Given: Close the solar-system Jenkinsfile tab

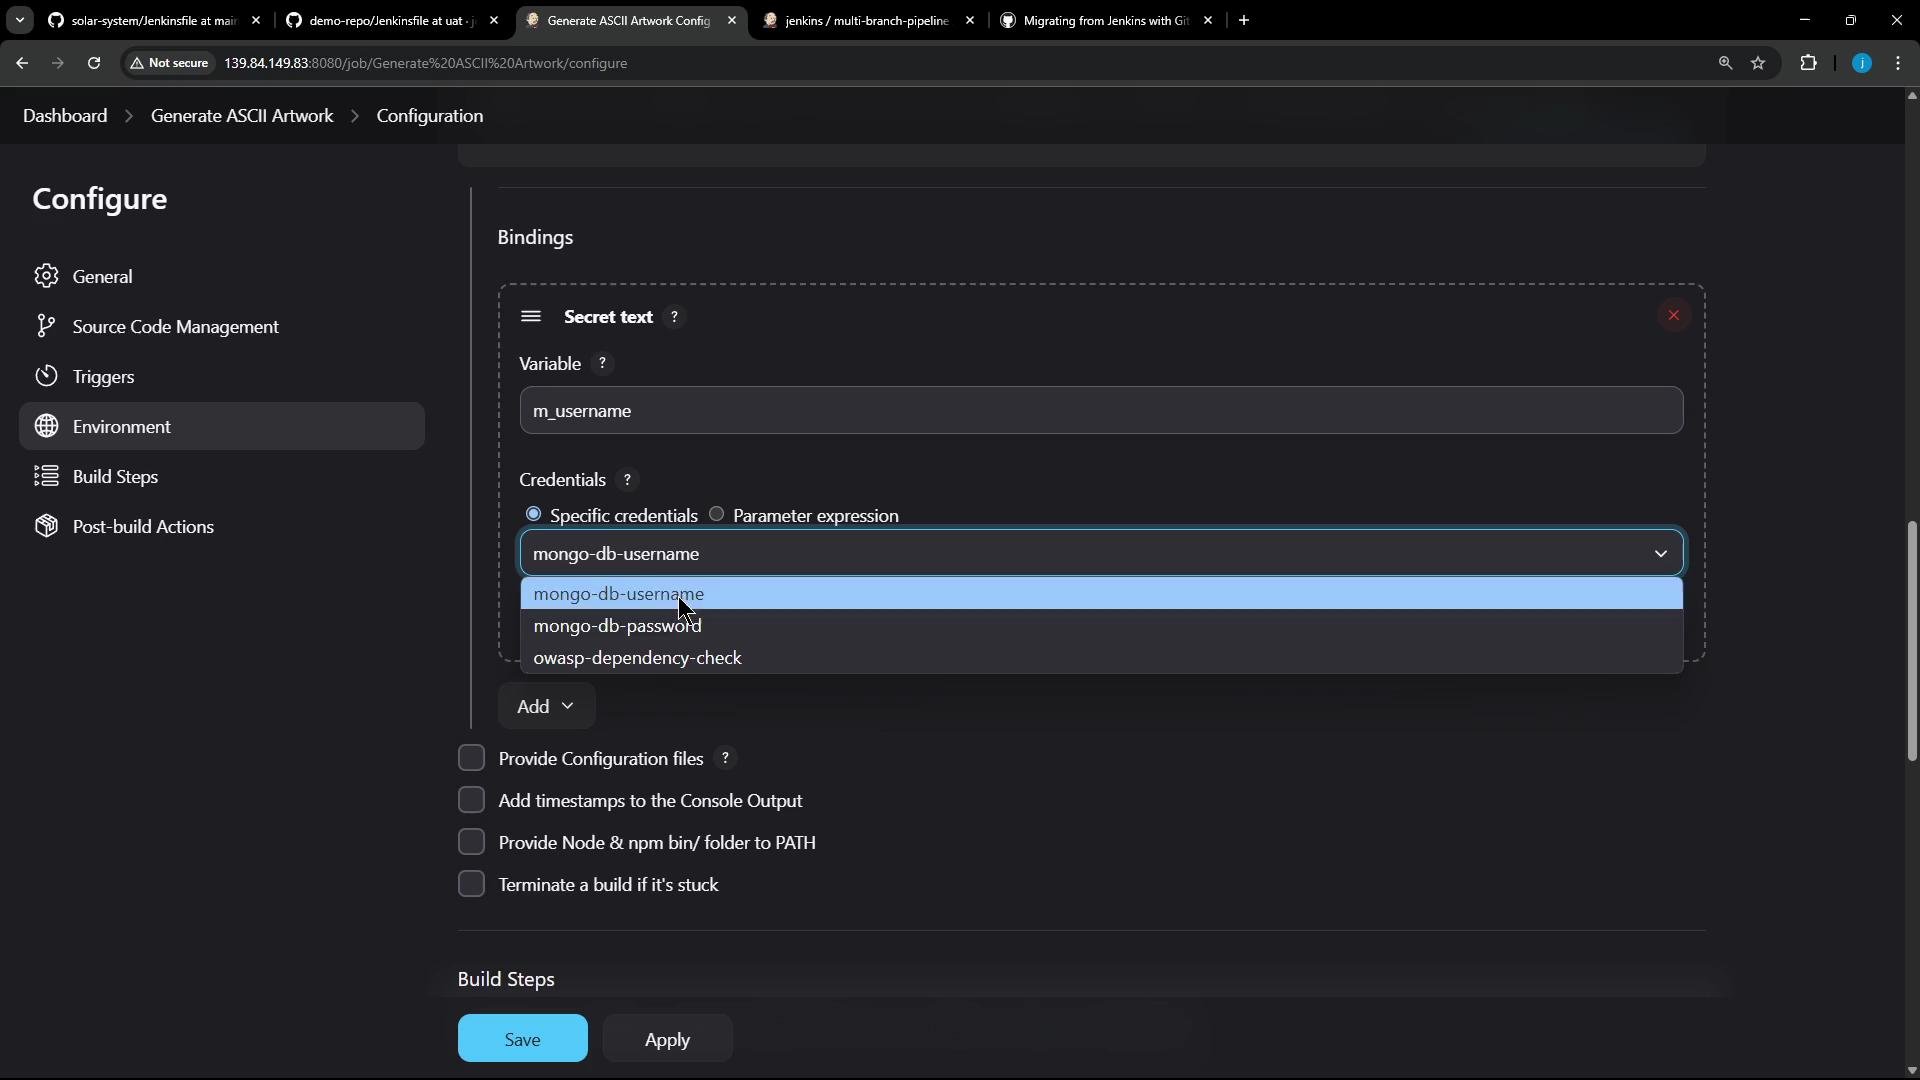Looking at the screenshot, I should [x=256, y=20].
